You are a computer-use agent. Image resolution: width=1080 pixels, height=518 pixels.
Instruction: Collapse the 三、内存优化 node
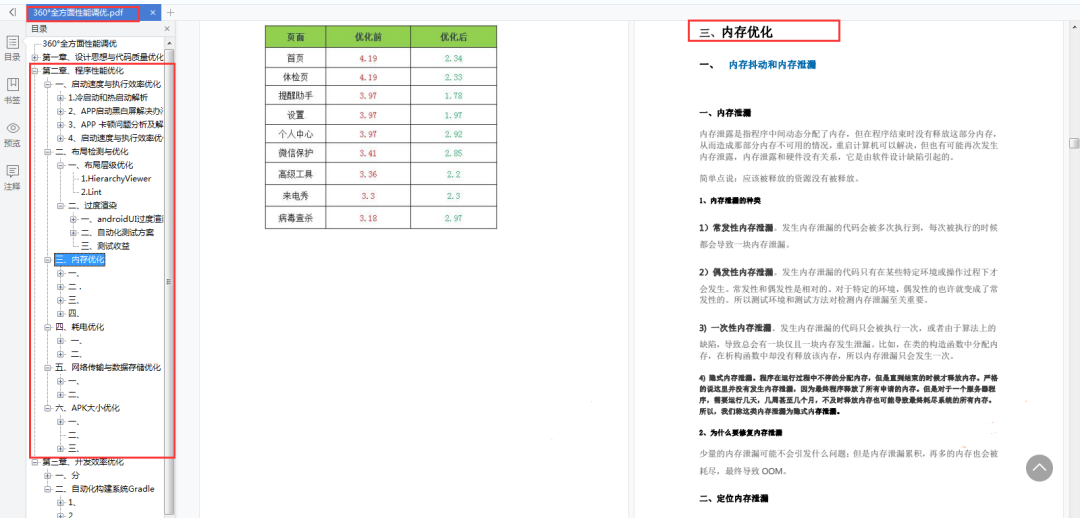(48, 260)
